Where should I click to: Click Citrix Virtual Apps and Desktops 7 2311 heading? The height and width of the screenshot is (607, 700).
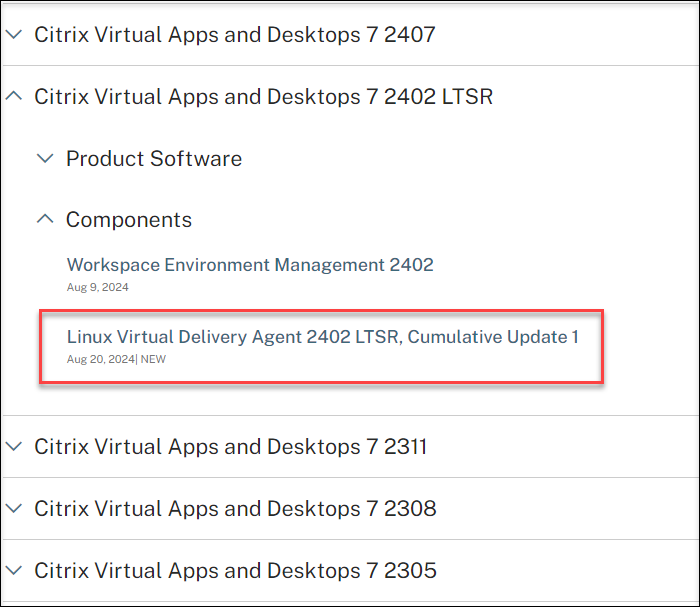pyautogui.click(x=230, y=447)
